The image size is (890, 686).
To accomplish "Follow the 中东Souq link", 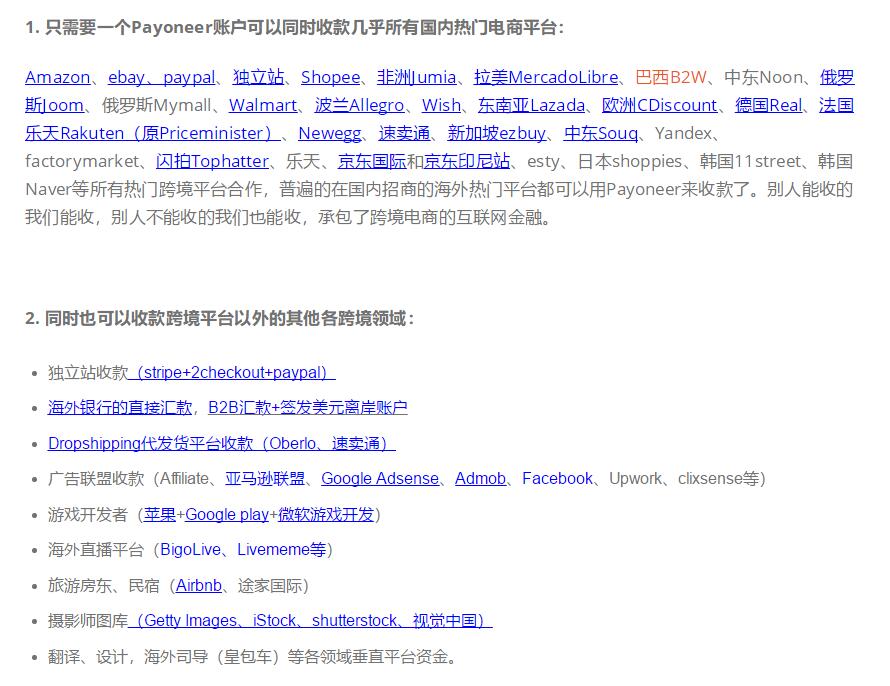I will pos(601,133).
